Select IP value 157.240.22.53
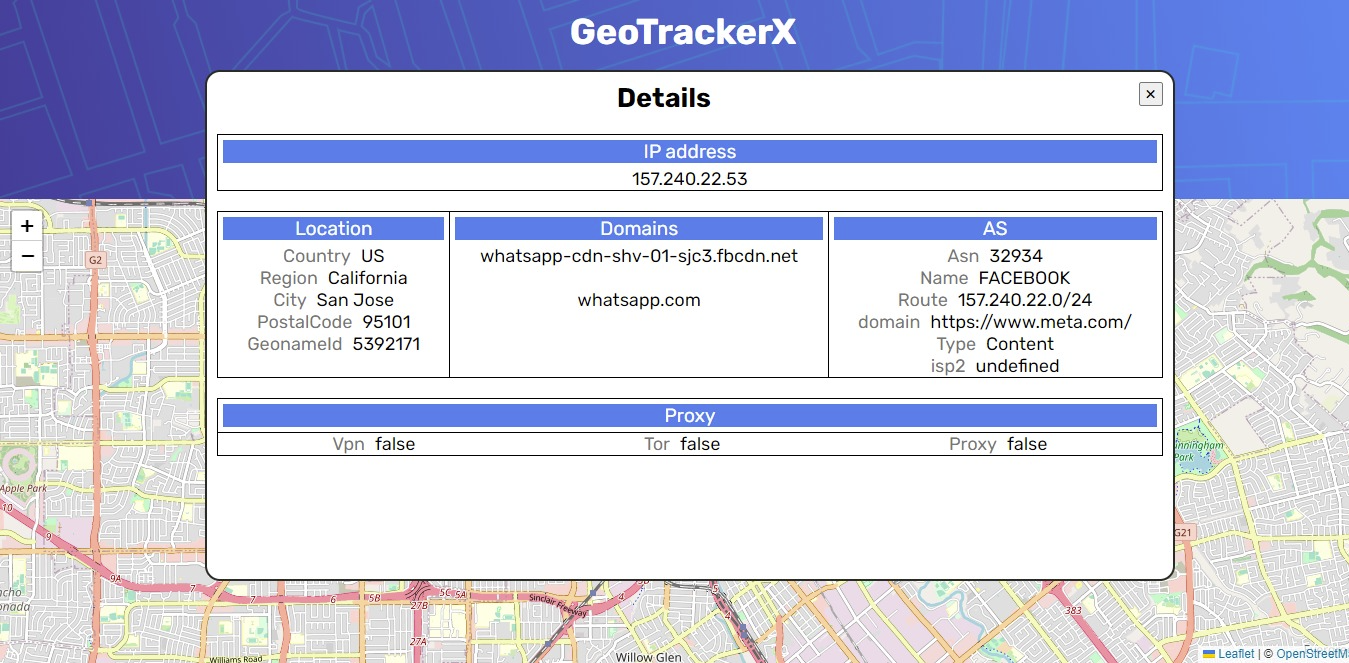Screen dimensions: 1349x663 click(690, 180)
